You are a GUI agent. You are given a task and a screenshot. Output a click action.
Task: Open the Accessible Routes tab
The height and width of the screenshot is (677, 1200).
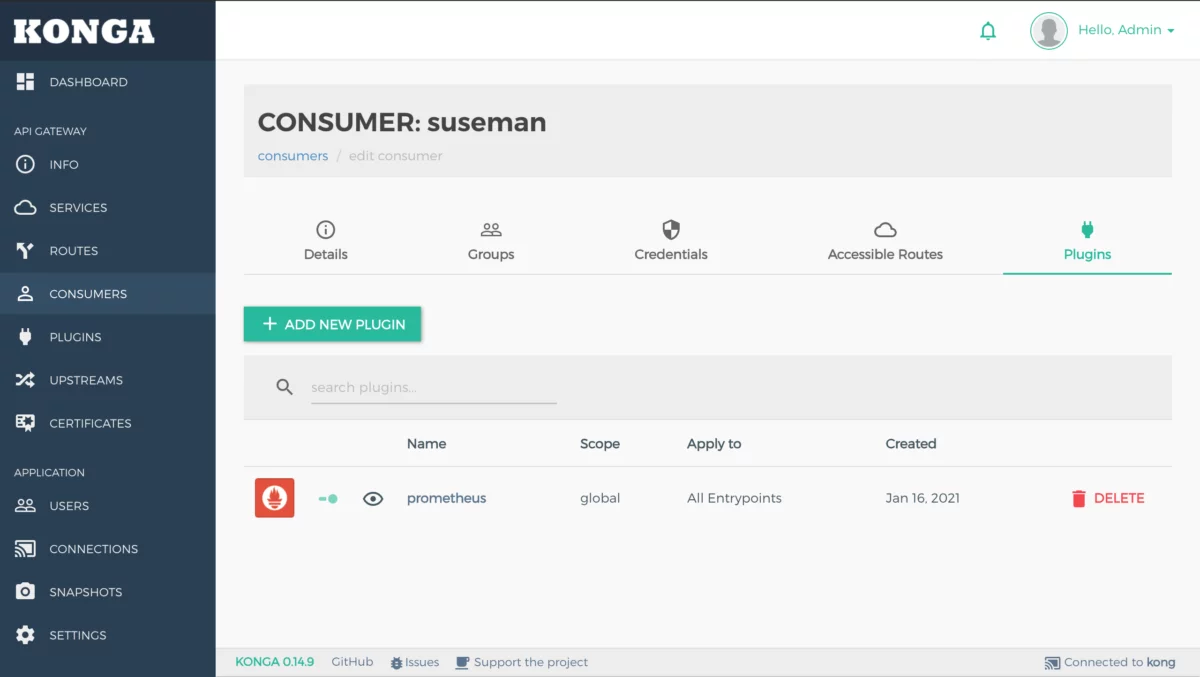tap(884, 240)
